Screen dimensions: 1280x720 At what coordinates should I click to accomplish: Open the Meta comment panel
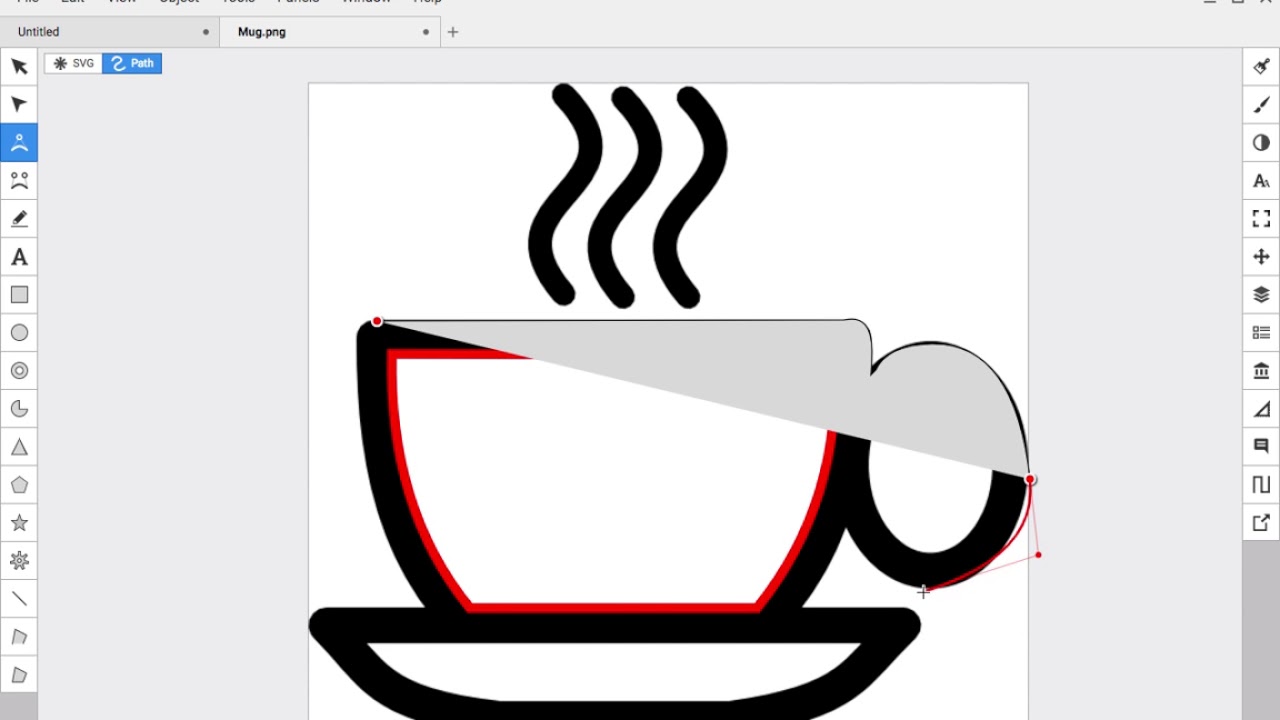click(x=1261, y=447)
